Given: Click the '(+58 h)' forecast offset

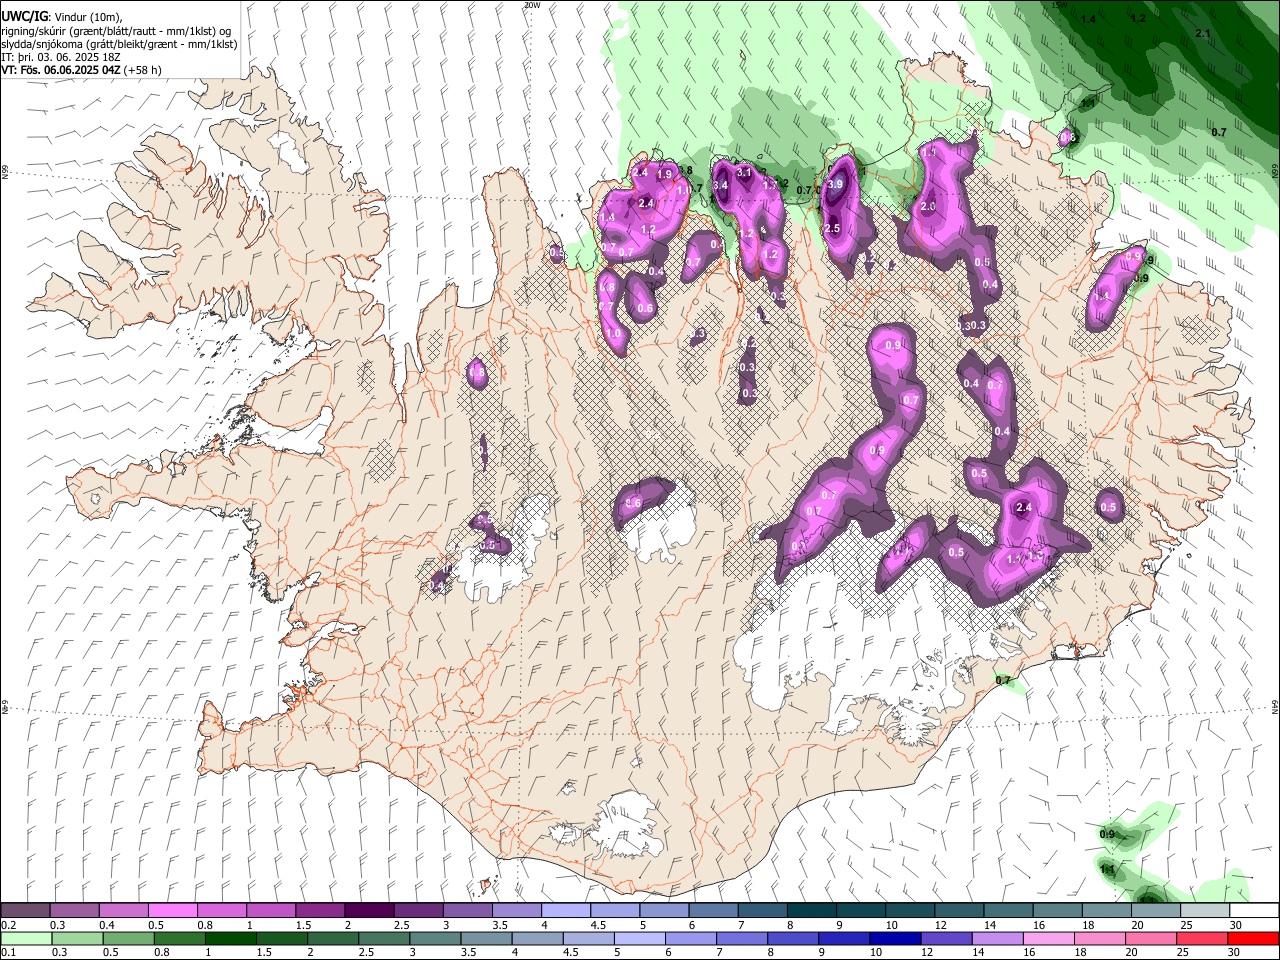Looking at the screenshot, I should pyautogui.click(x=143, y=70).
